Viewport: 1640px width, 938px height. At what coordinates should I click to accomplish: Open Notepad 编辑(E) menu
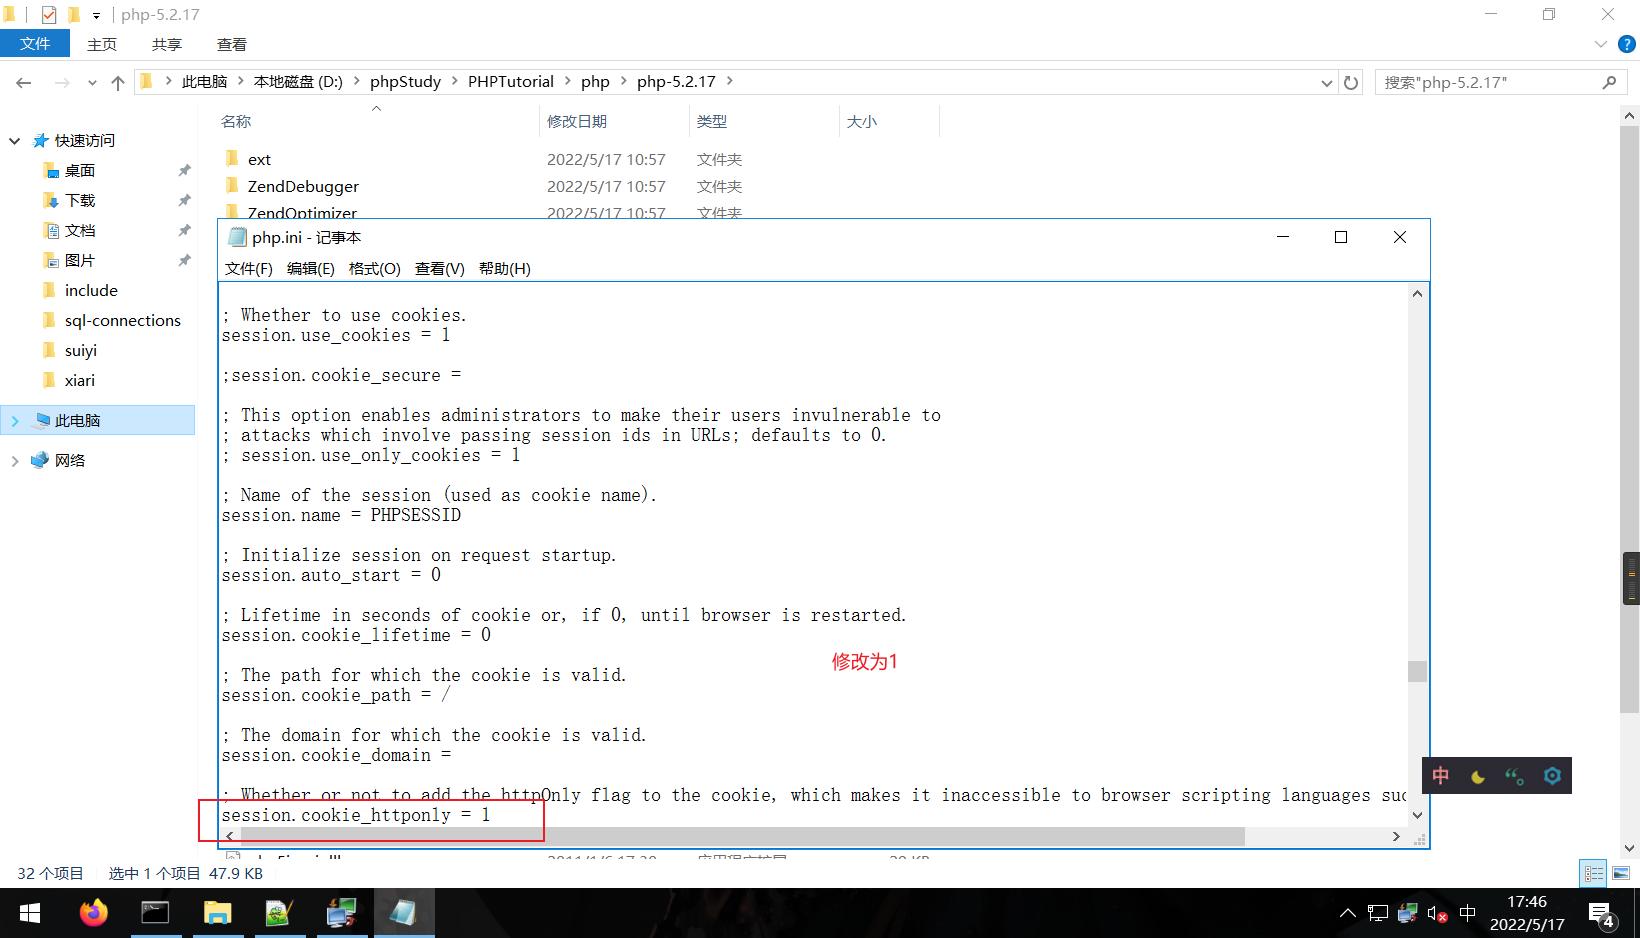(311, 268)
